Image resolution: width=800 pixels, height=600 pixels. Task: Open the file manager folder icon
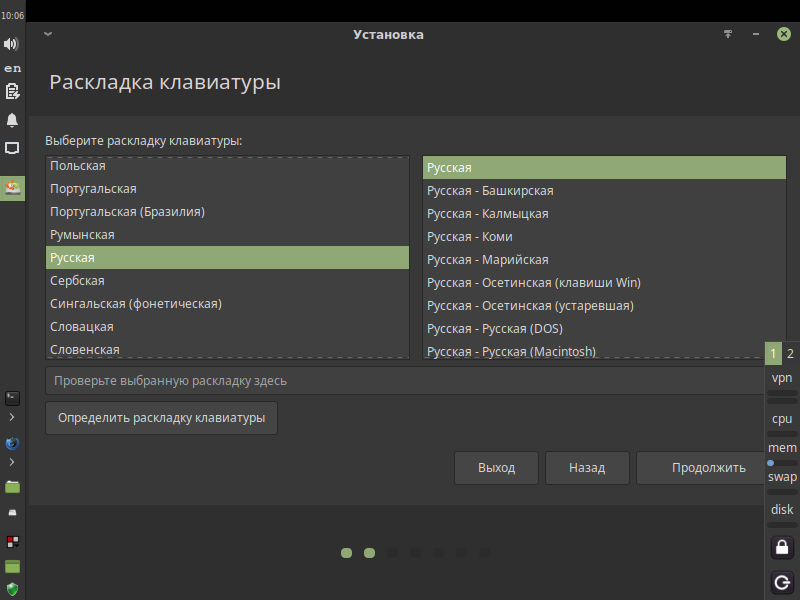(12, 487)
